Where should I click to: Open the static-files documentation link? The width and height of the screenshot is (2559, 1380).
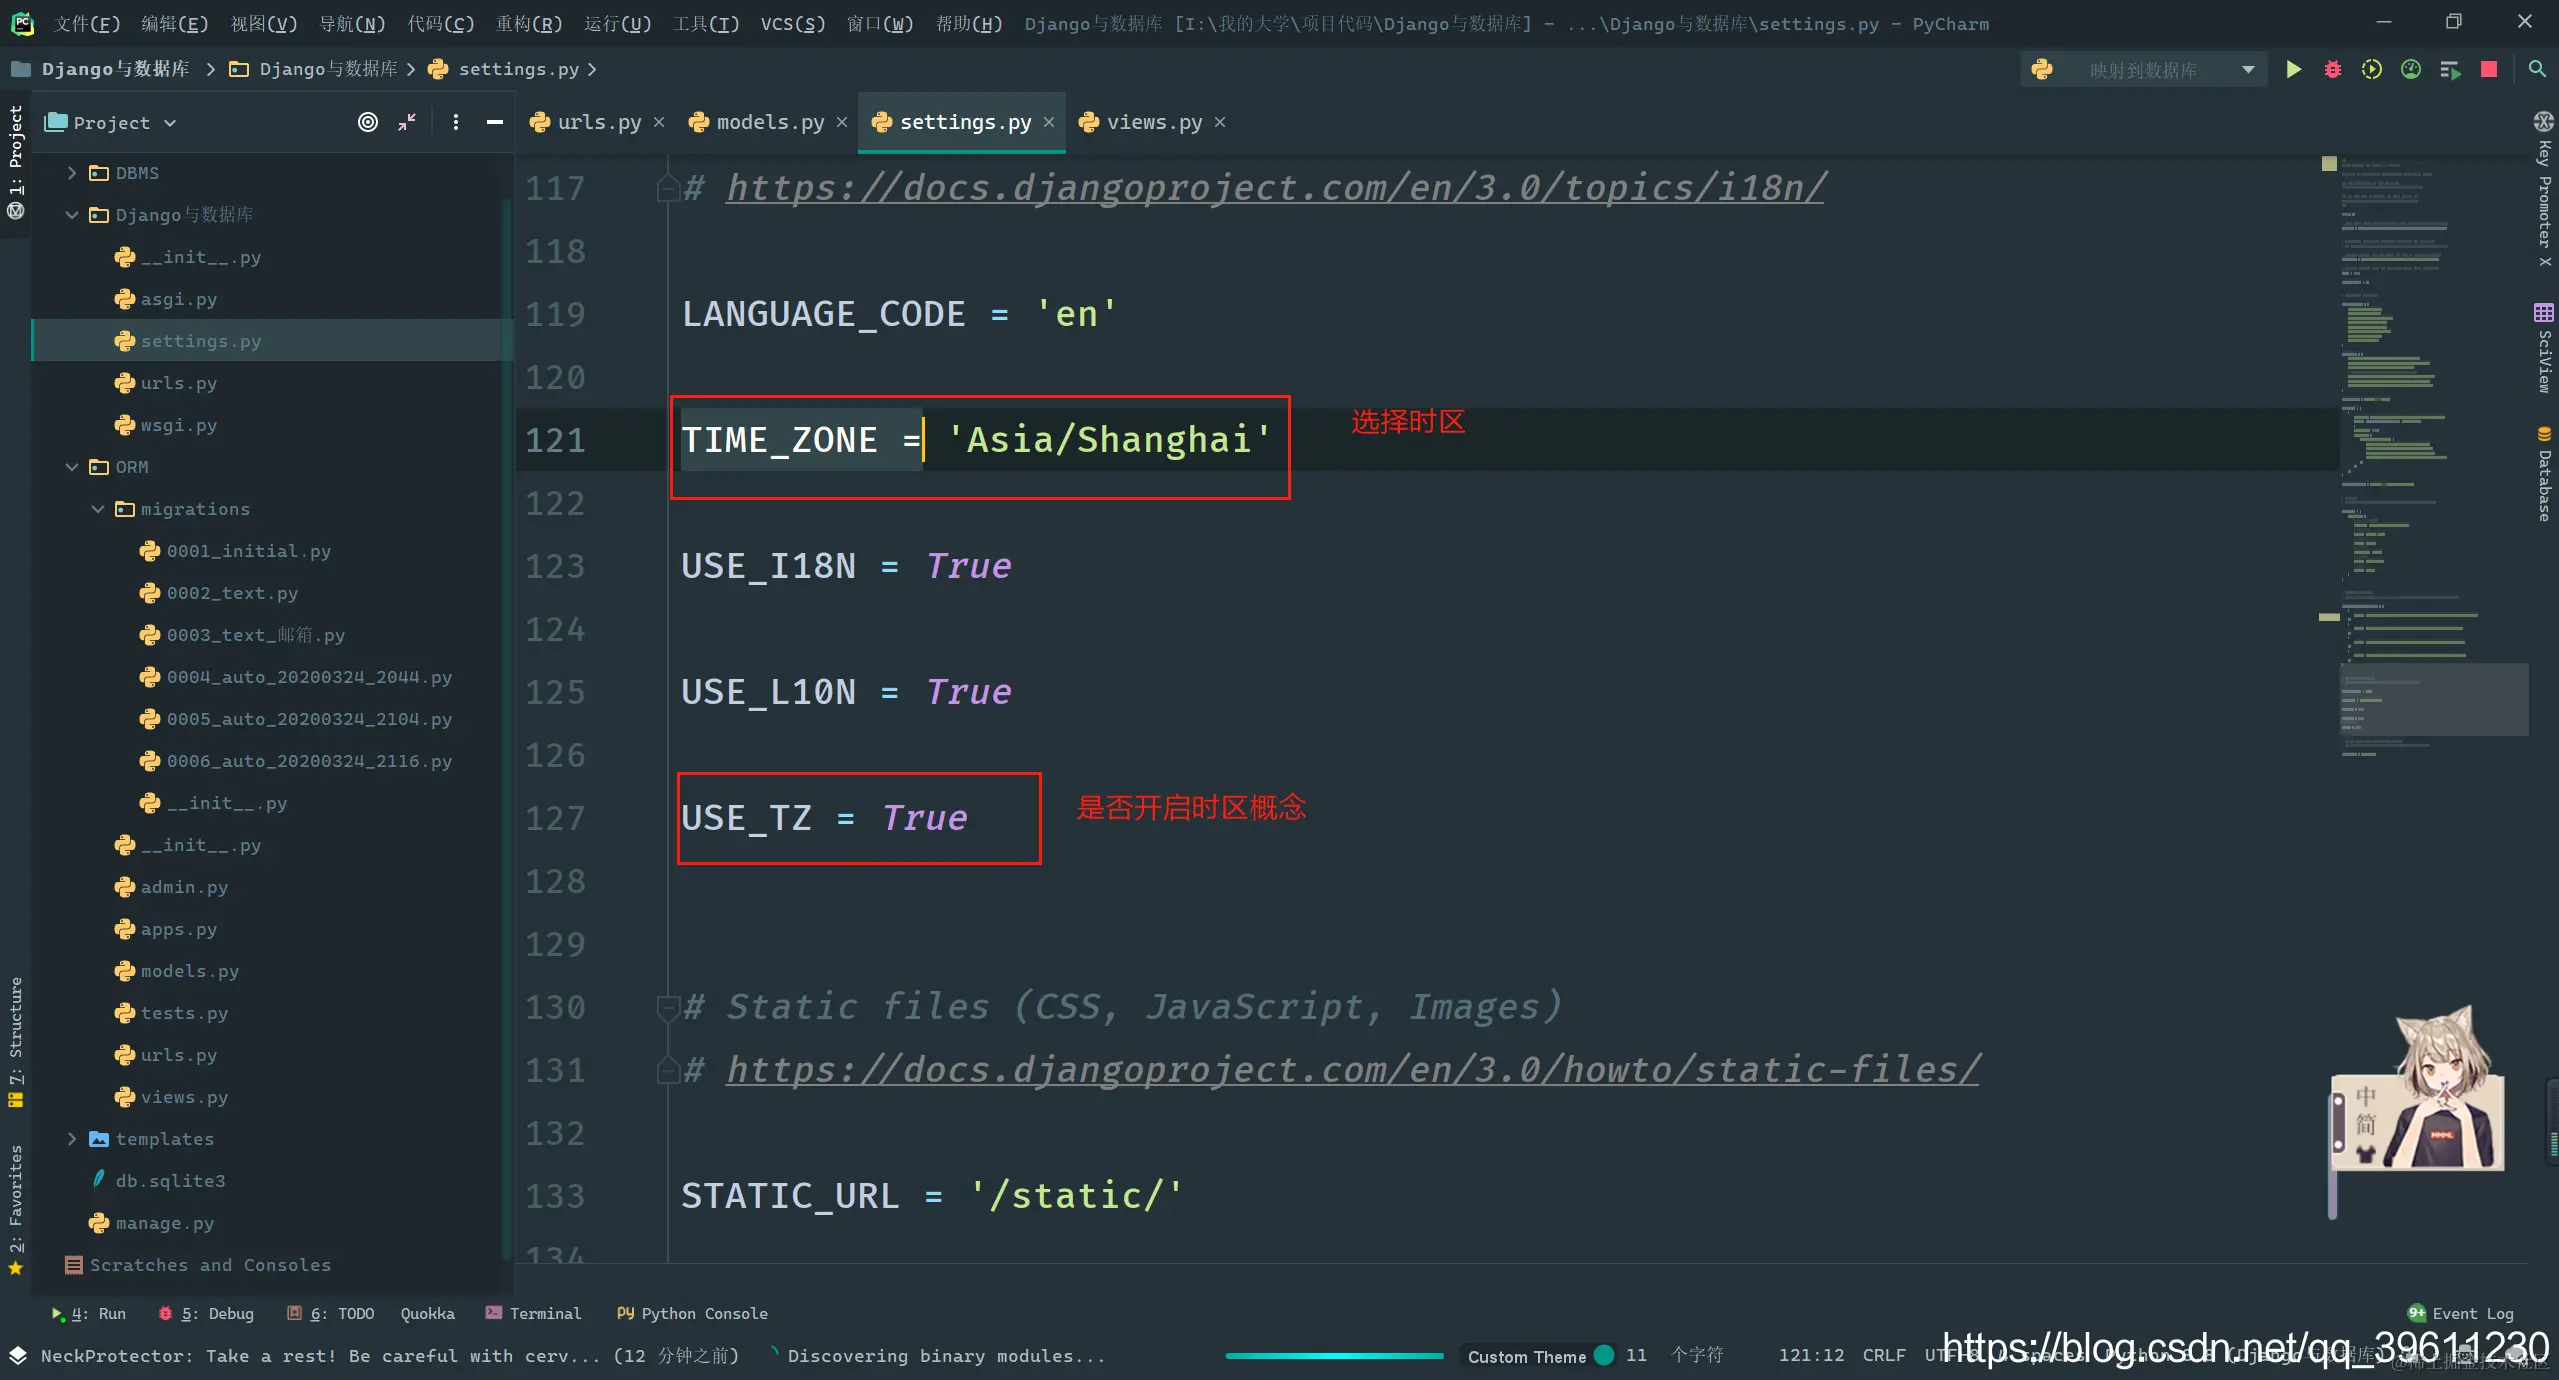click(1352, 1069)
